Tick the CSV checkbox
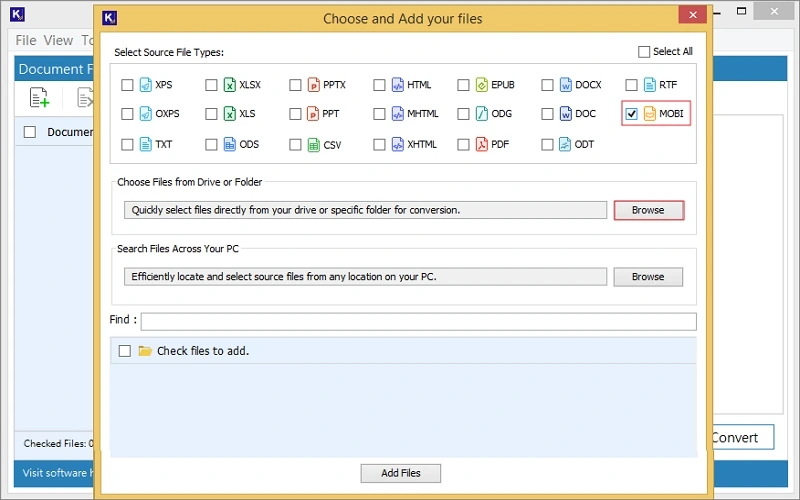The image size is (800, 500). 295,145
